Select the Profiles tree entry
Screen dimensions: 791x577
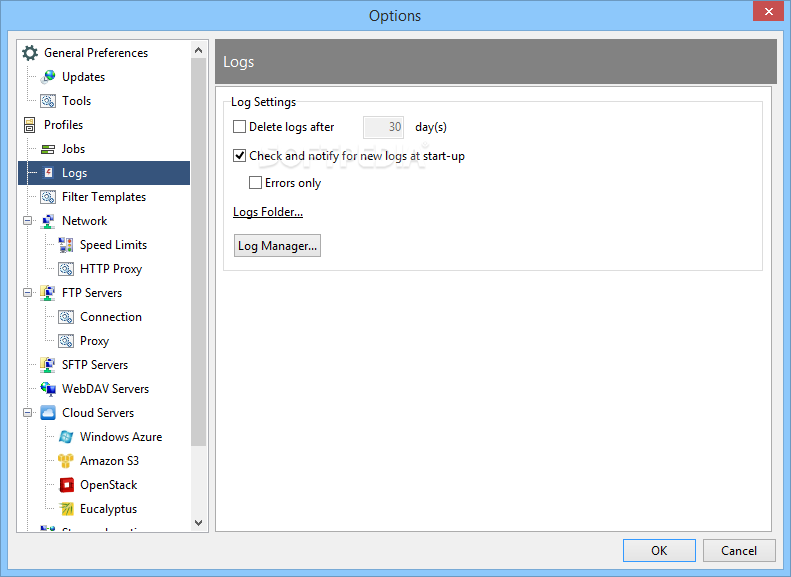63,125
